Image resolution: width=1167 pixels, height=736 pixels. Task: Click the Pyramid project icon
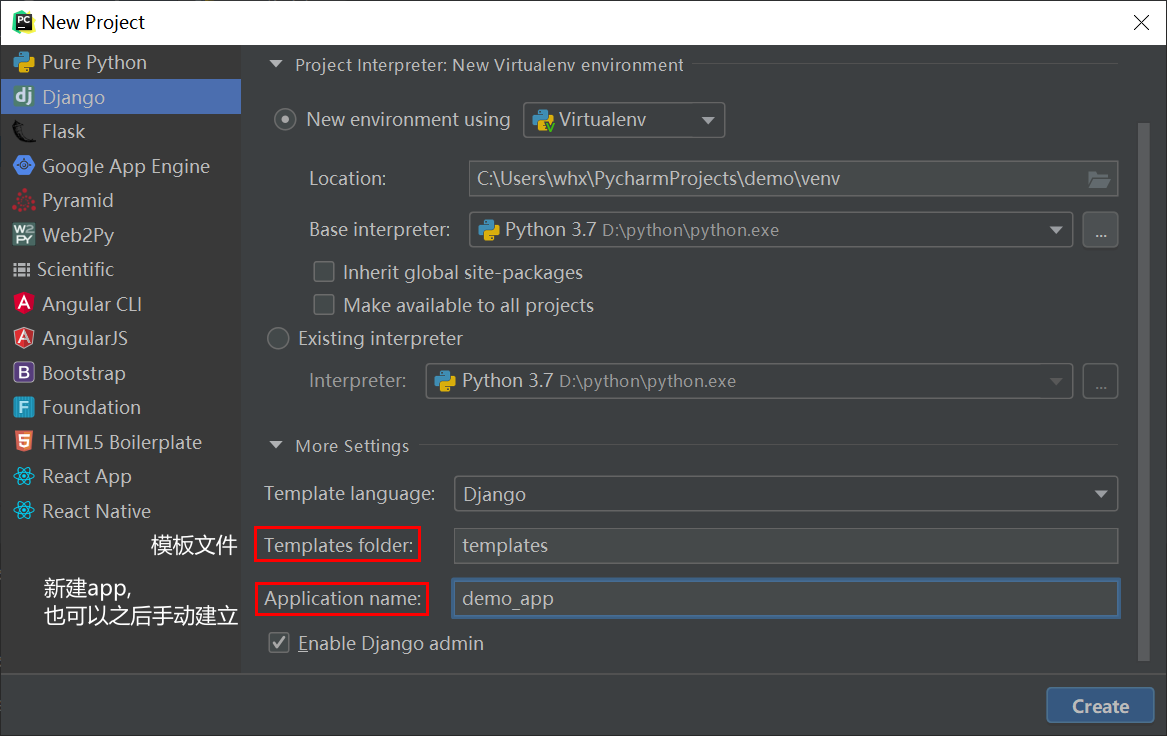pos(24,200)
